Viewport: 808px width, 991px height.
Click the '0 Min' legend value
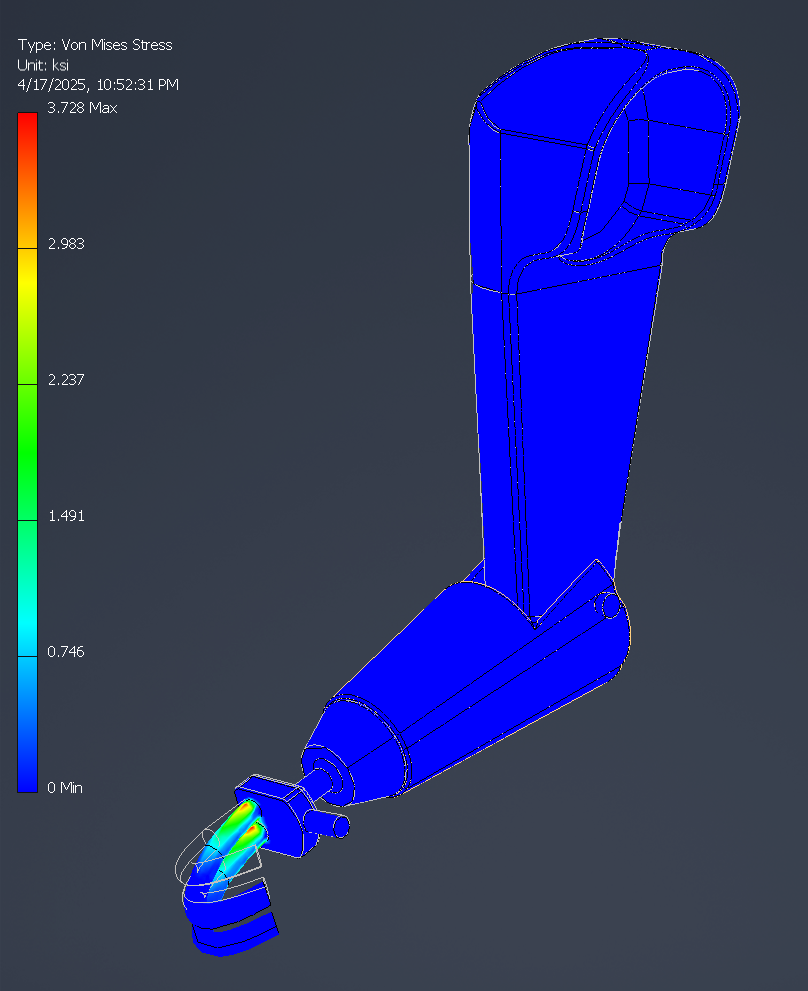(65, 787)
